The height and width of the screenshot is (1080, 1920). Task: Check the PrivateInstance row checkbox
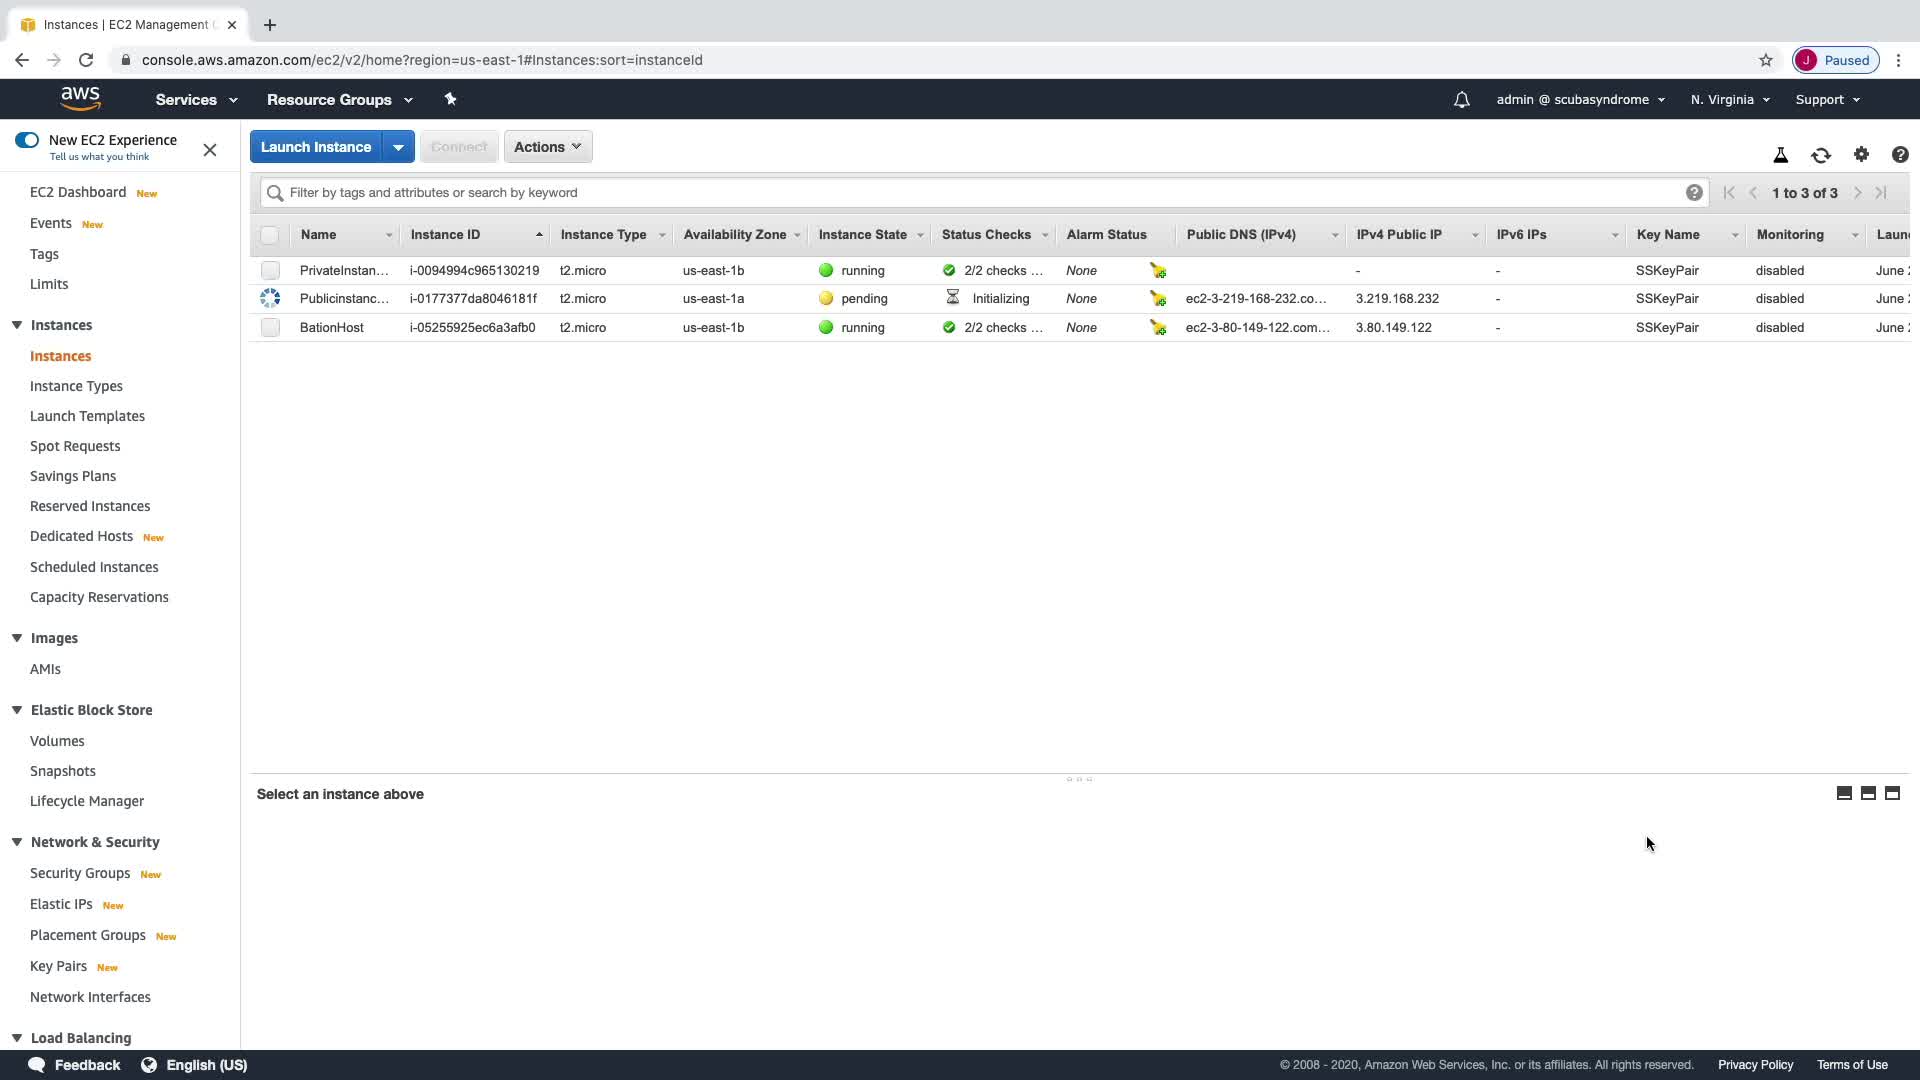pyautogui.click(x=270, y=271)
